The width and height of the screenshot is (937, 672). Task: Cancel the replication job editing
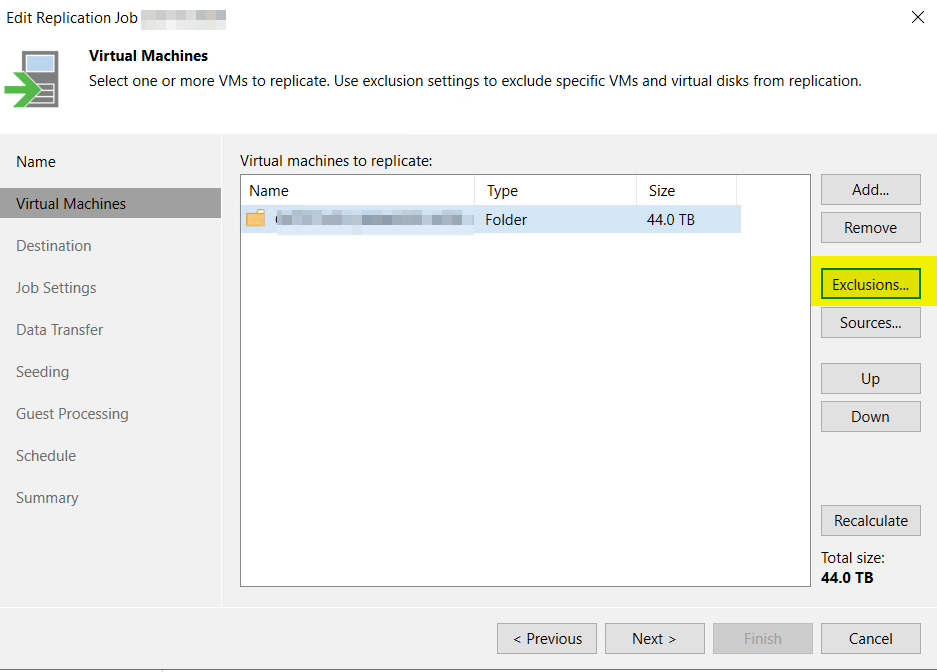tap(870, 639)
